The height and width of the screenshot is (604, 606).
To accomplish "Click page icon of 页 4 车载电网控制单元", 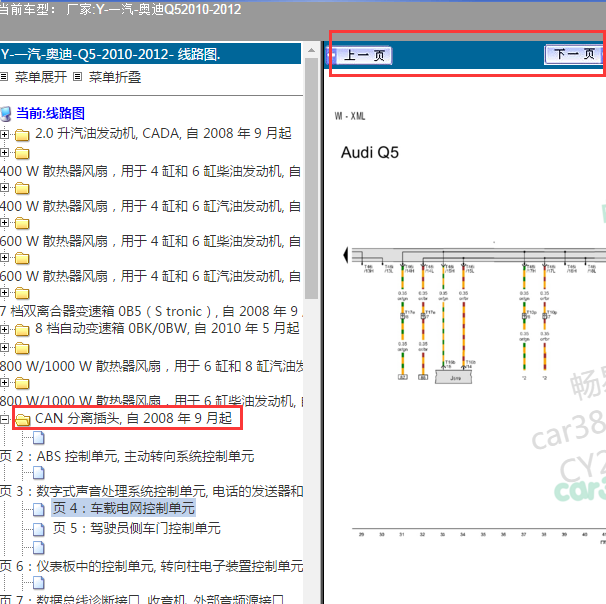I will 39,509.
